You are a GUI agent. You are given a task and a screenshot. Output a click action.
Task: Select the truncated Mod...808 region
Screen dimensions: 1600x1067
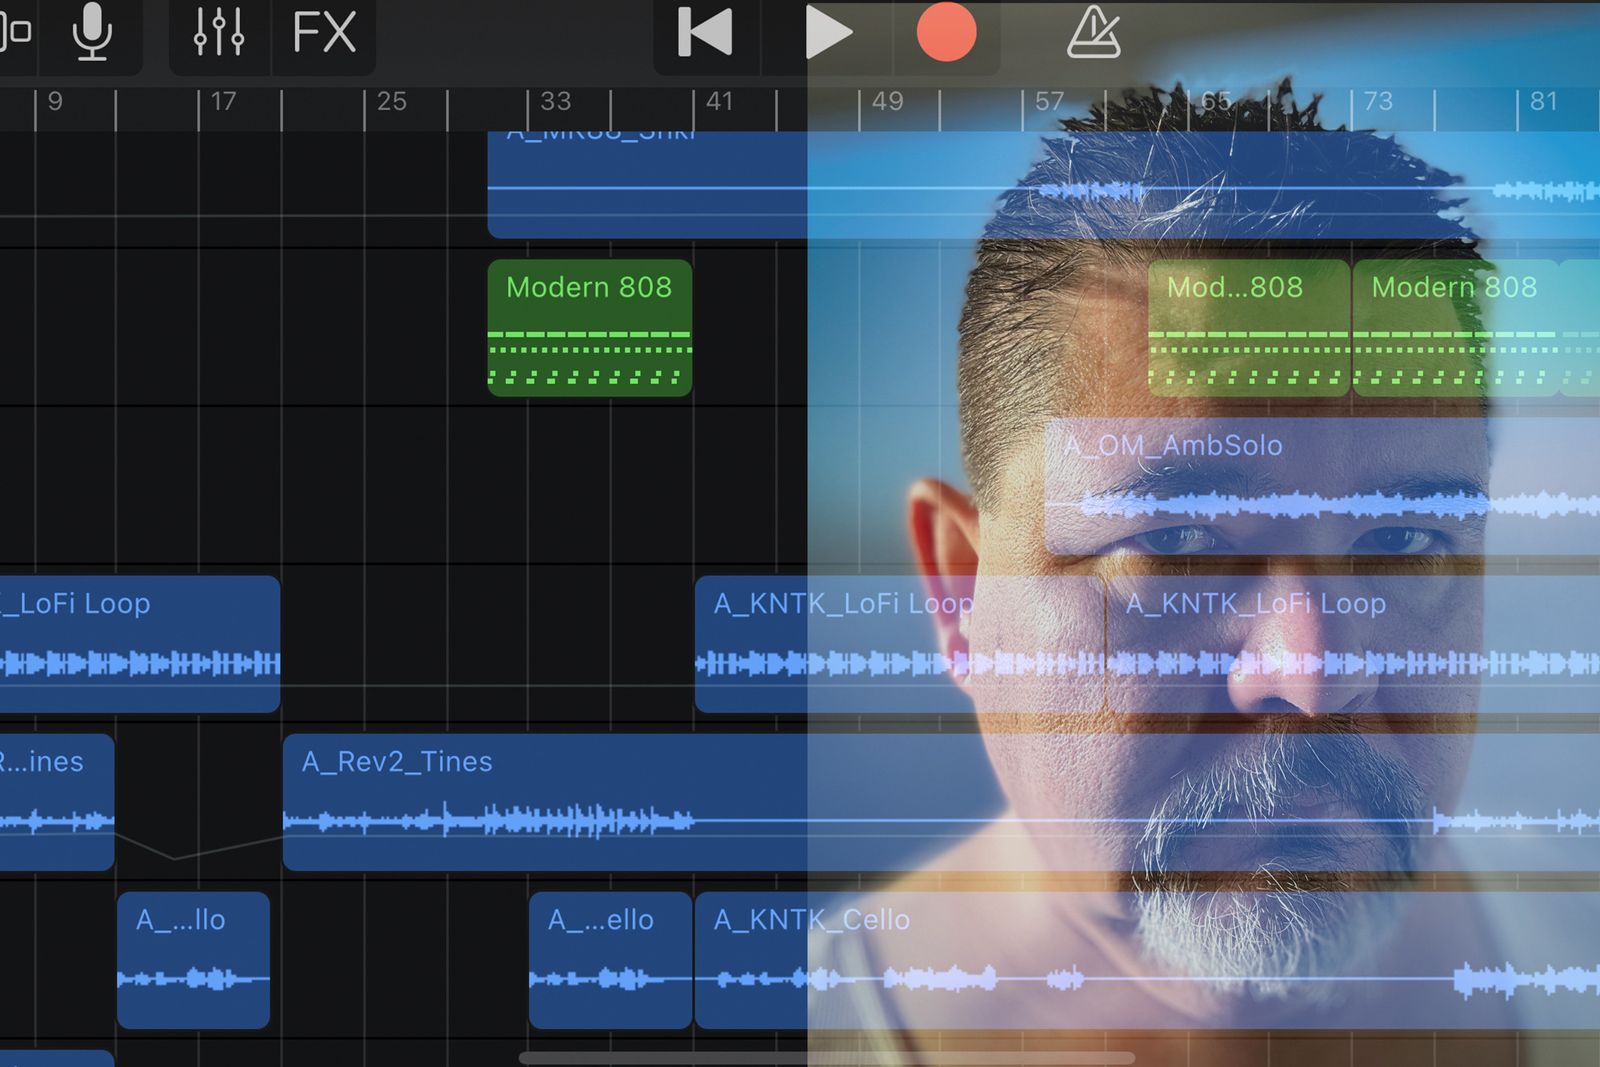coord(1248,328)
